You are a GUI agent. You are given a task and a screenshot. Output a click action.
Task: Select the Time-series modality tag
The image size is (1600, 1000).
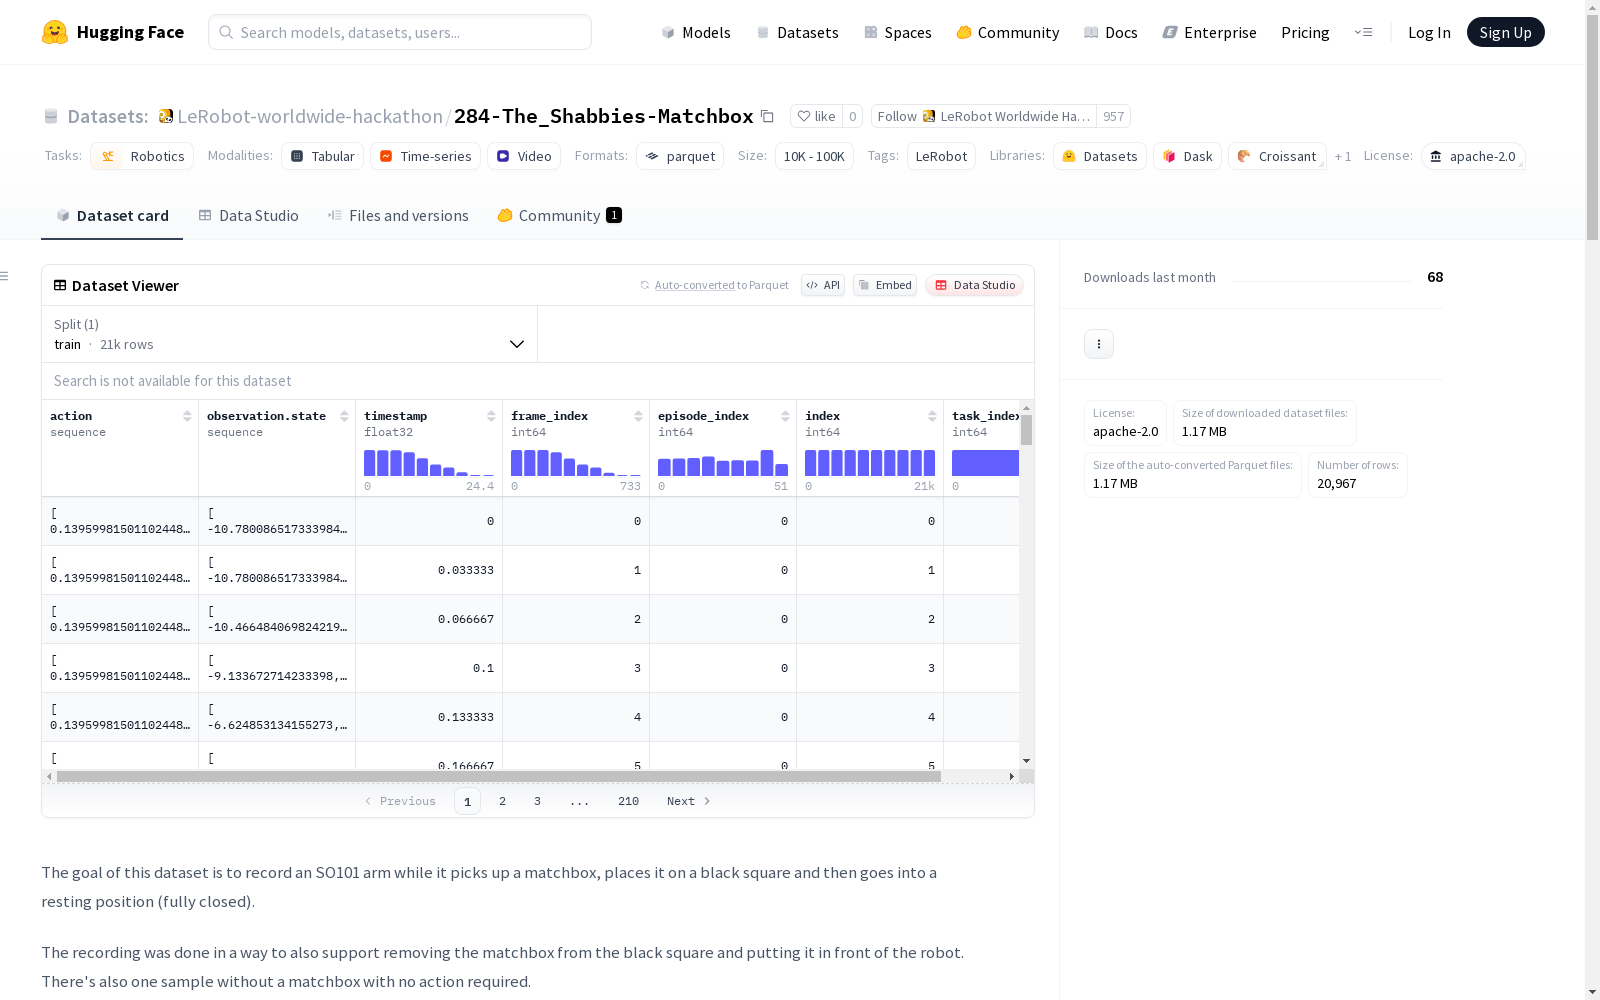pyautogui.click(x=425, y=156)
